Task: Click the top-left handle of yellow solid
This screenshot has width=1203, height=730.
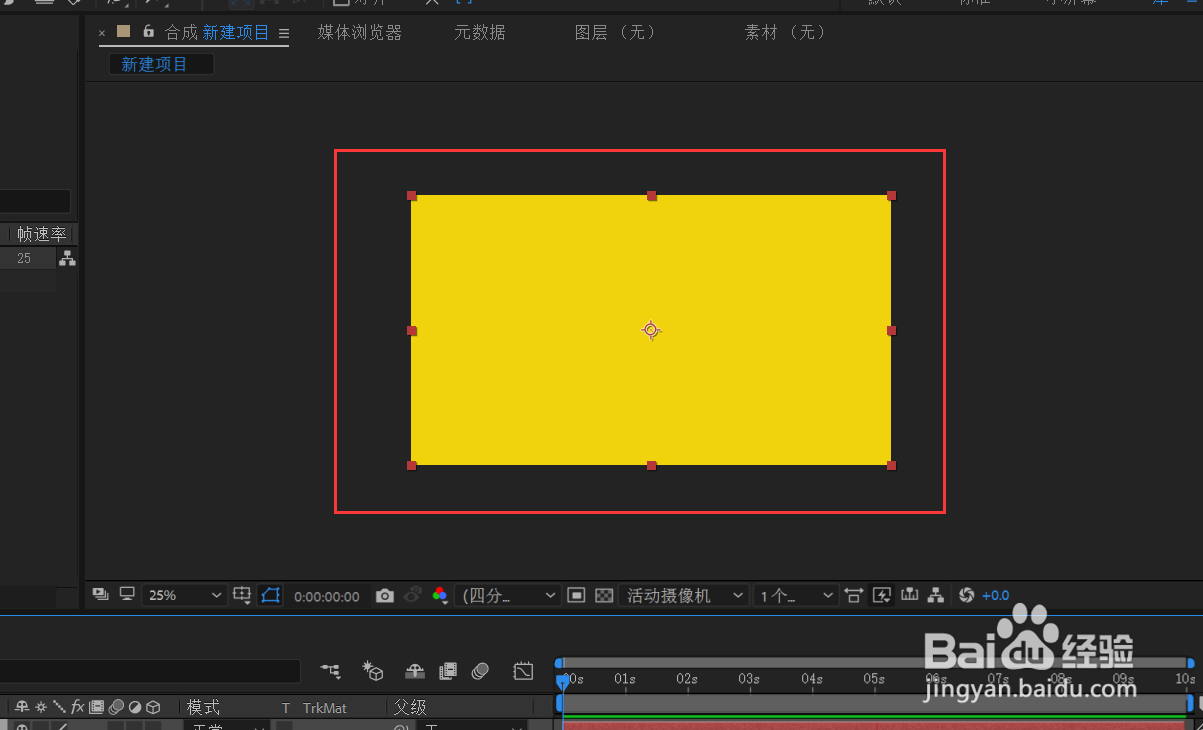Action: [x=412, y=196]
